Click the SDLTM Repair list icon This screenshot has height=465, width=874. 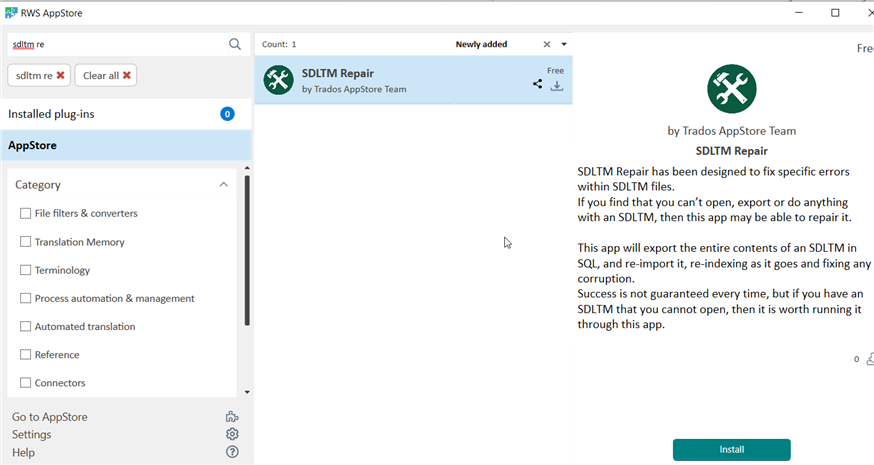[x=278, y=80]
